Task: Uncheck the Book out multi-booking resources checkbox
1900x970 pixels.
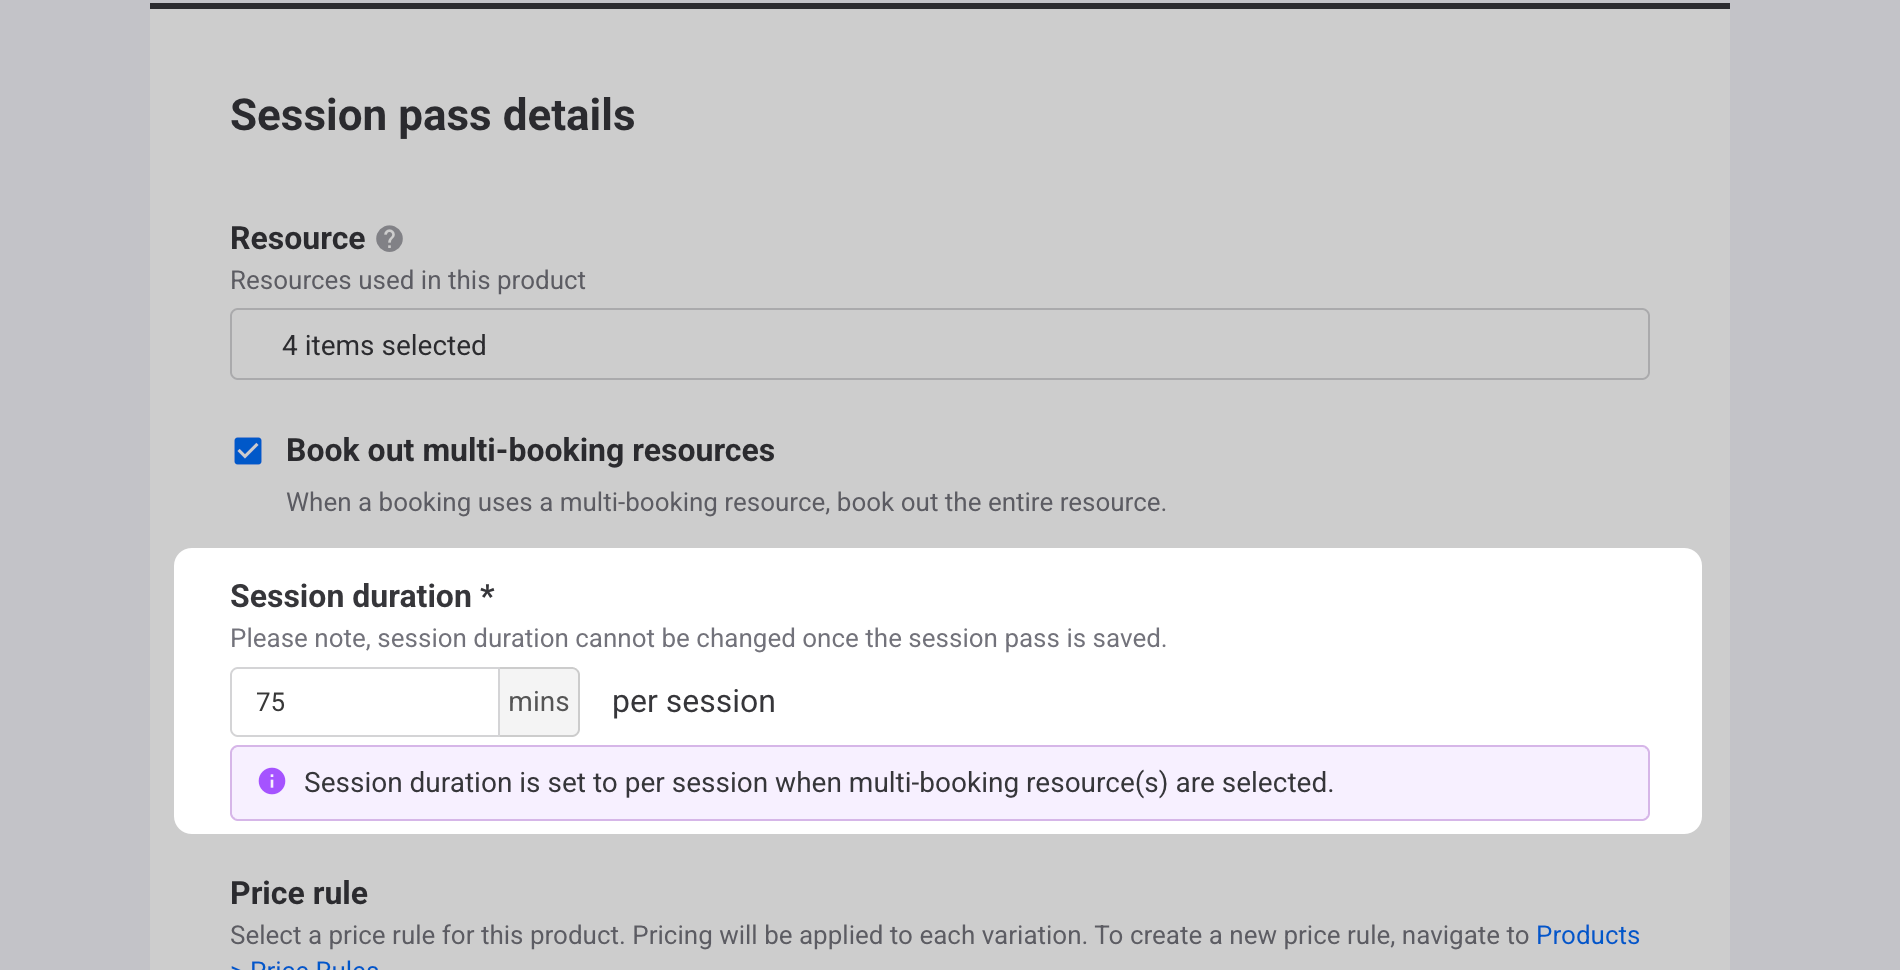Action: pyautogui.click(x=248, y=451)
